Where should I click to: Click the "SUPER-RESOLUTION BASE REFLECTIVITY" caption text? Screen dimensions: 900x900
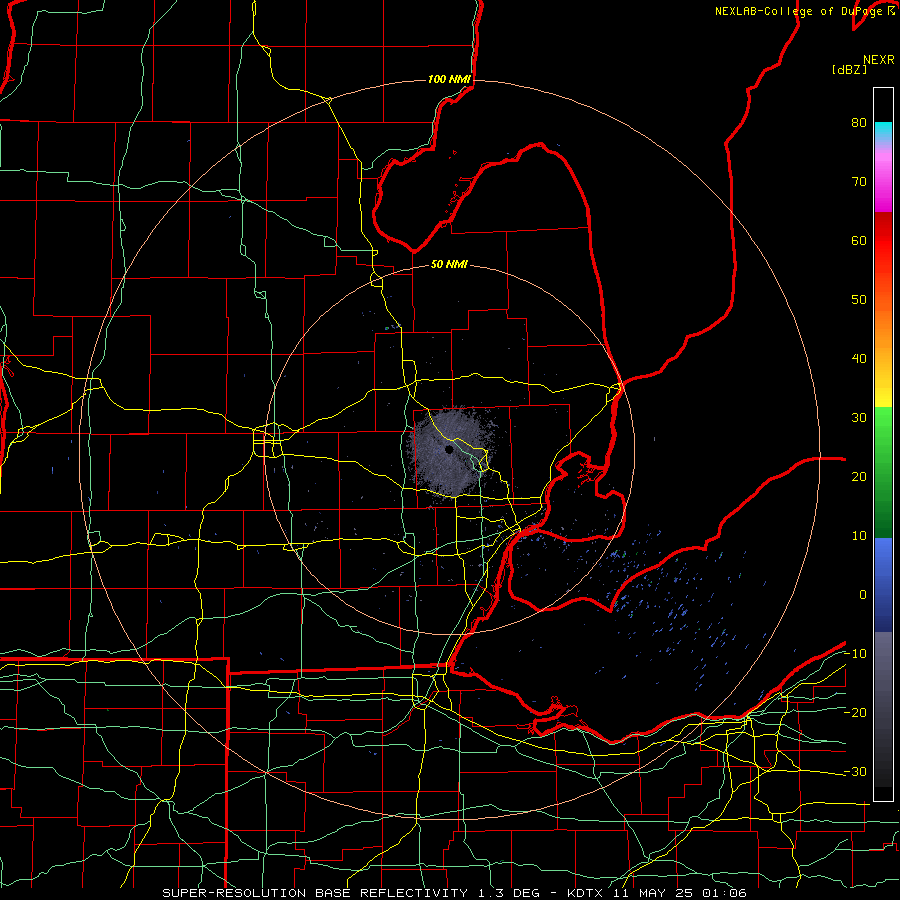(315, 893)
